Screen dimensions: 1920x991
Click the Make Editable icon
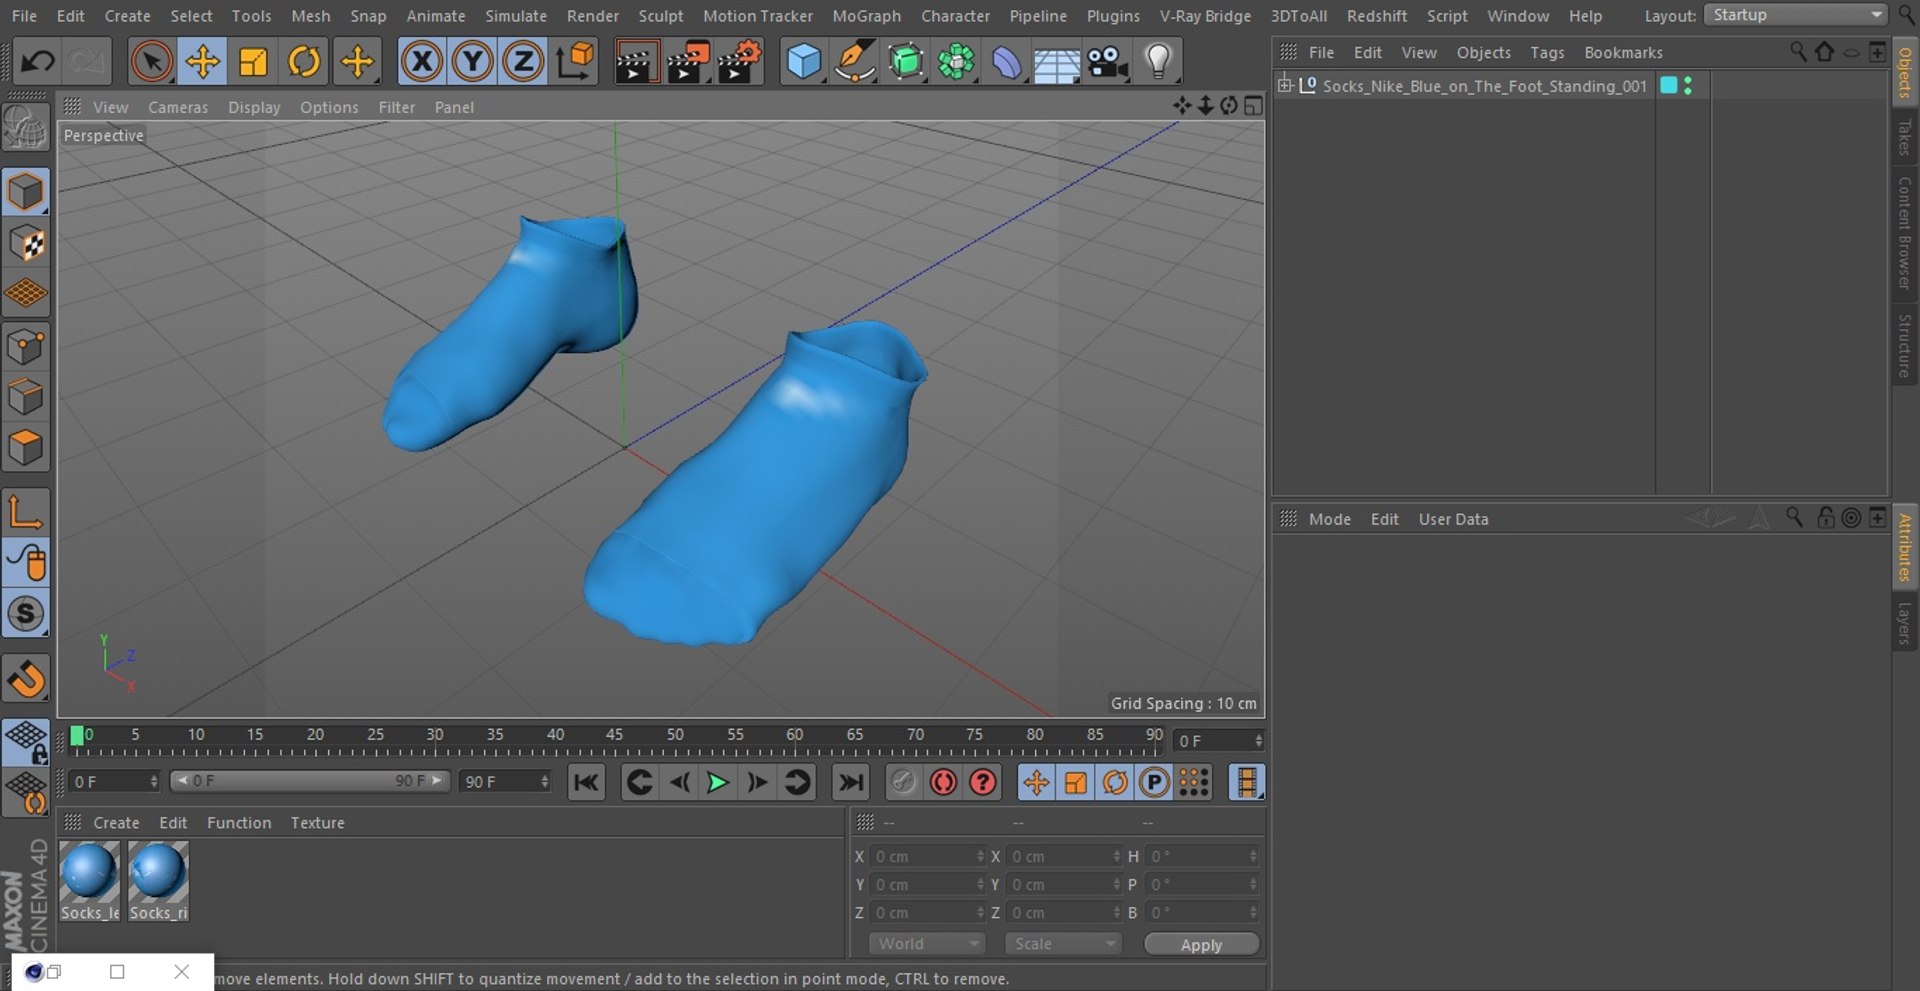pyautogui.click(x=26, y=129)
